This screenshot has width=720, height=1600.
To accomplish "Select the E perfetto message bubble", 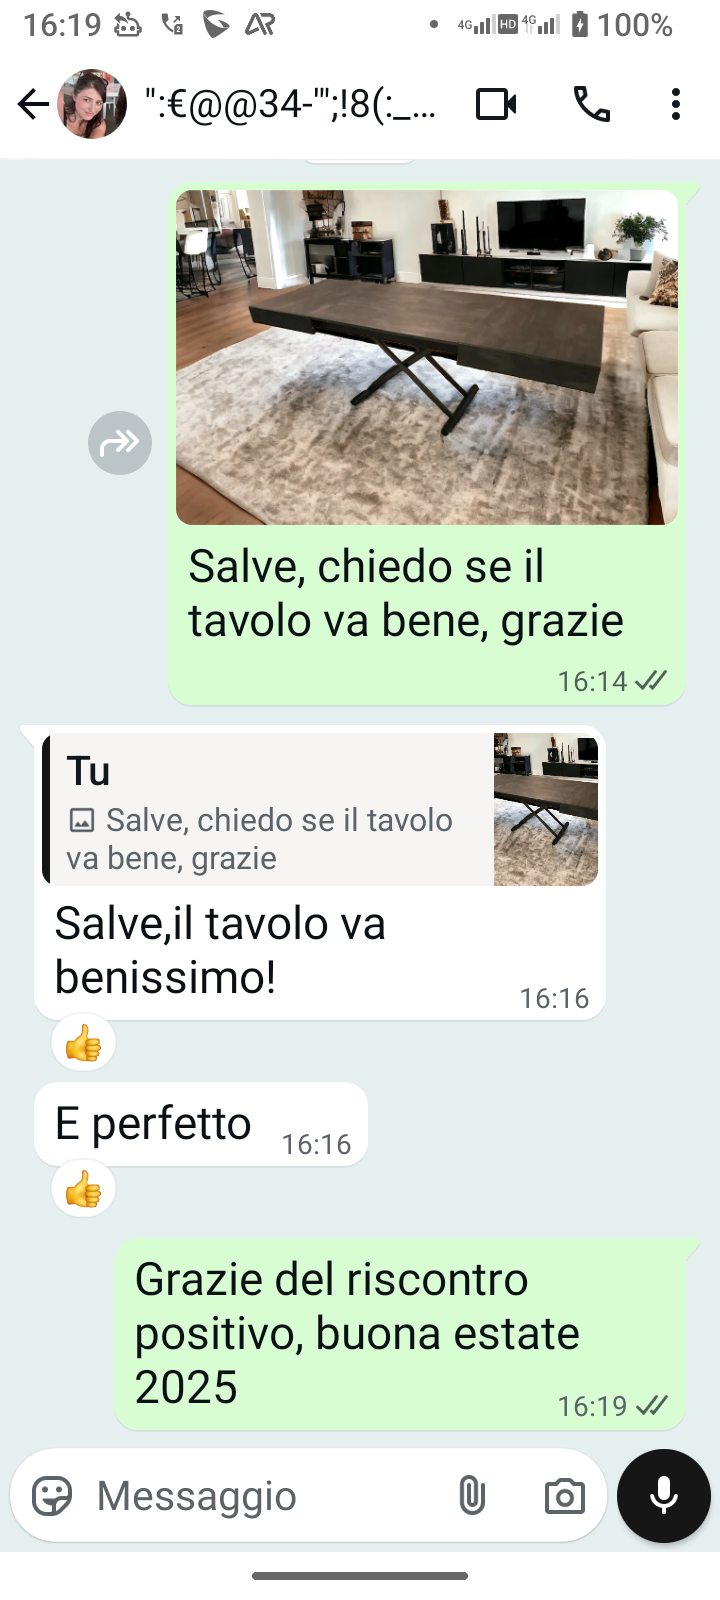I will point(201,1124).
